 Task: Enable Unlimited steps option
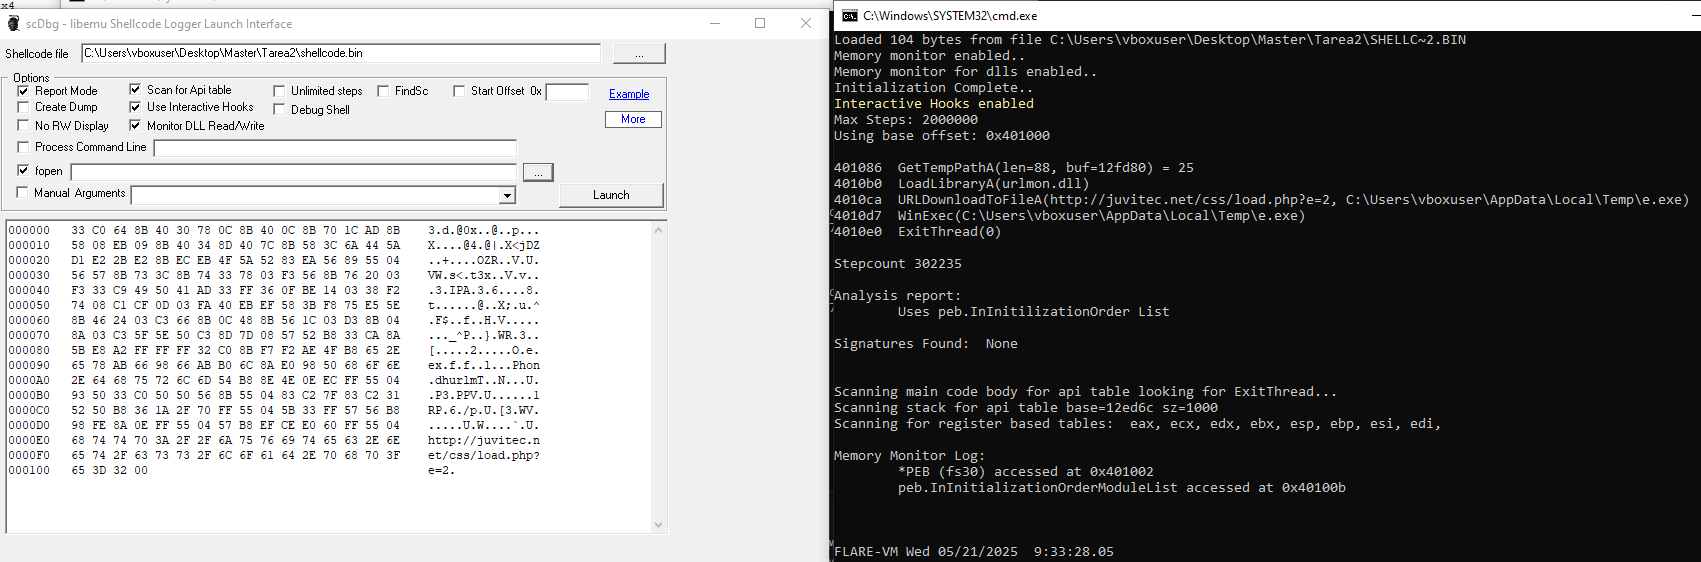click(x=279, y=91)
